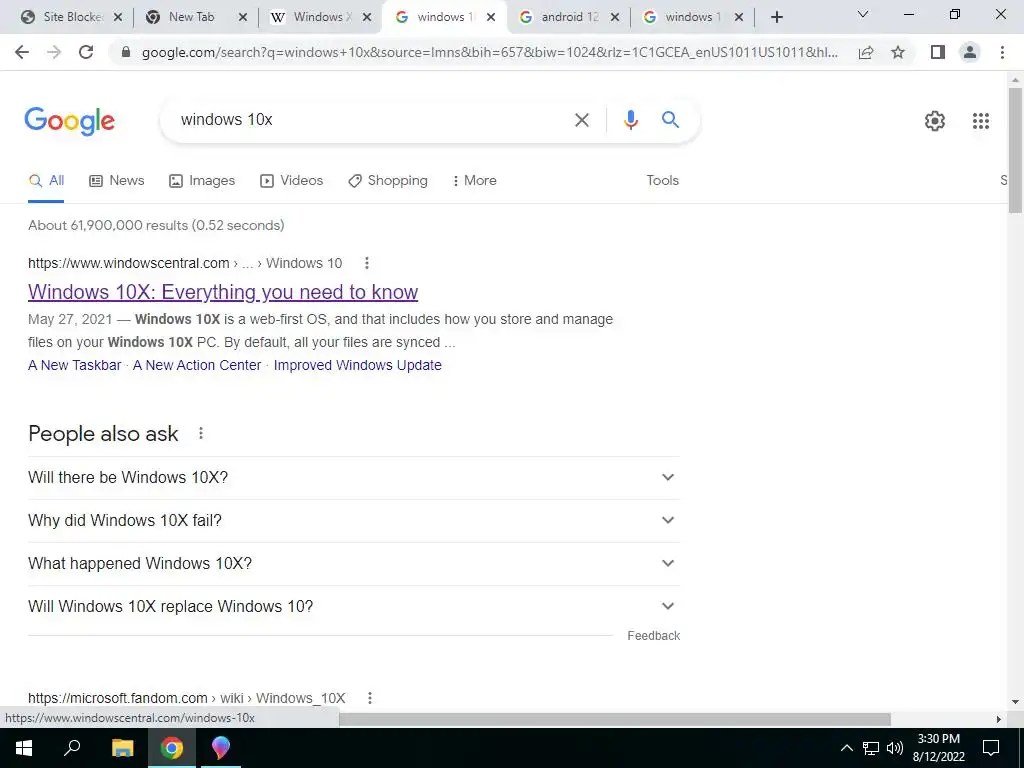The height and width of the screenshot is (768, 1024).
Task: Click the browser address bar URL
Action: (490, 52)
